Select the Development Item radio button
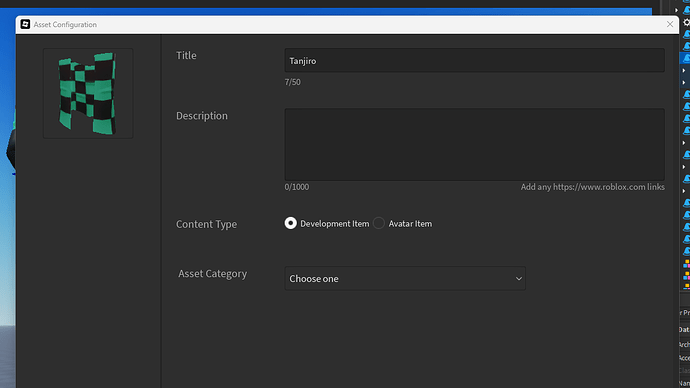Viewport: 690px width, 388px height. (290, 223)
